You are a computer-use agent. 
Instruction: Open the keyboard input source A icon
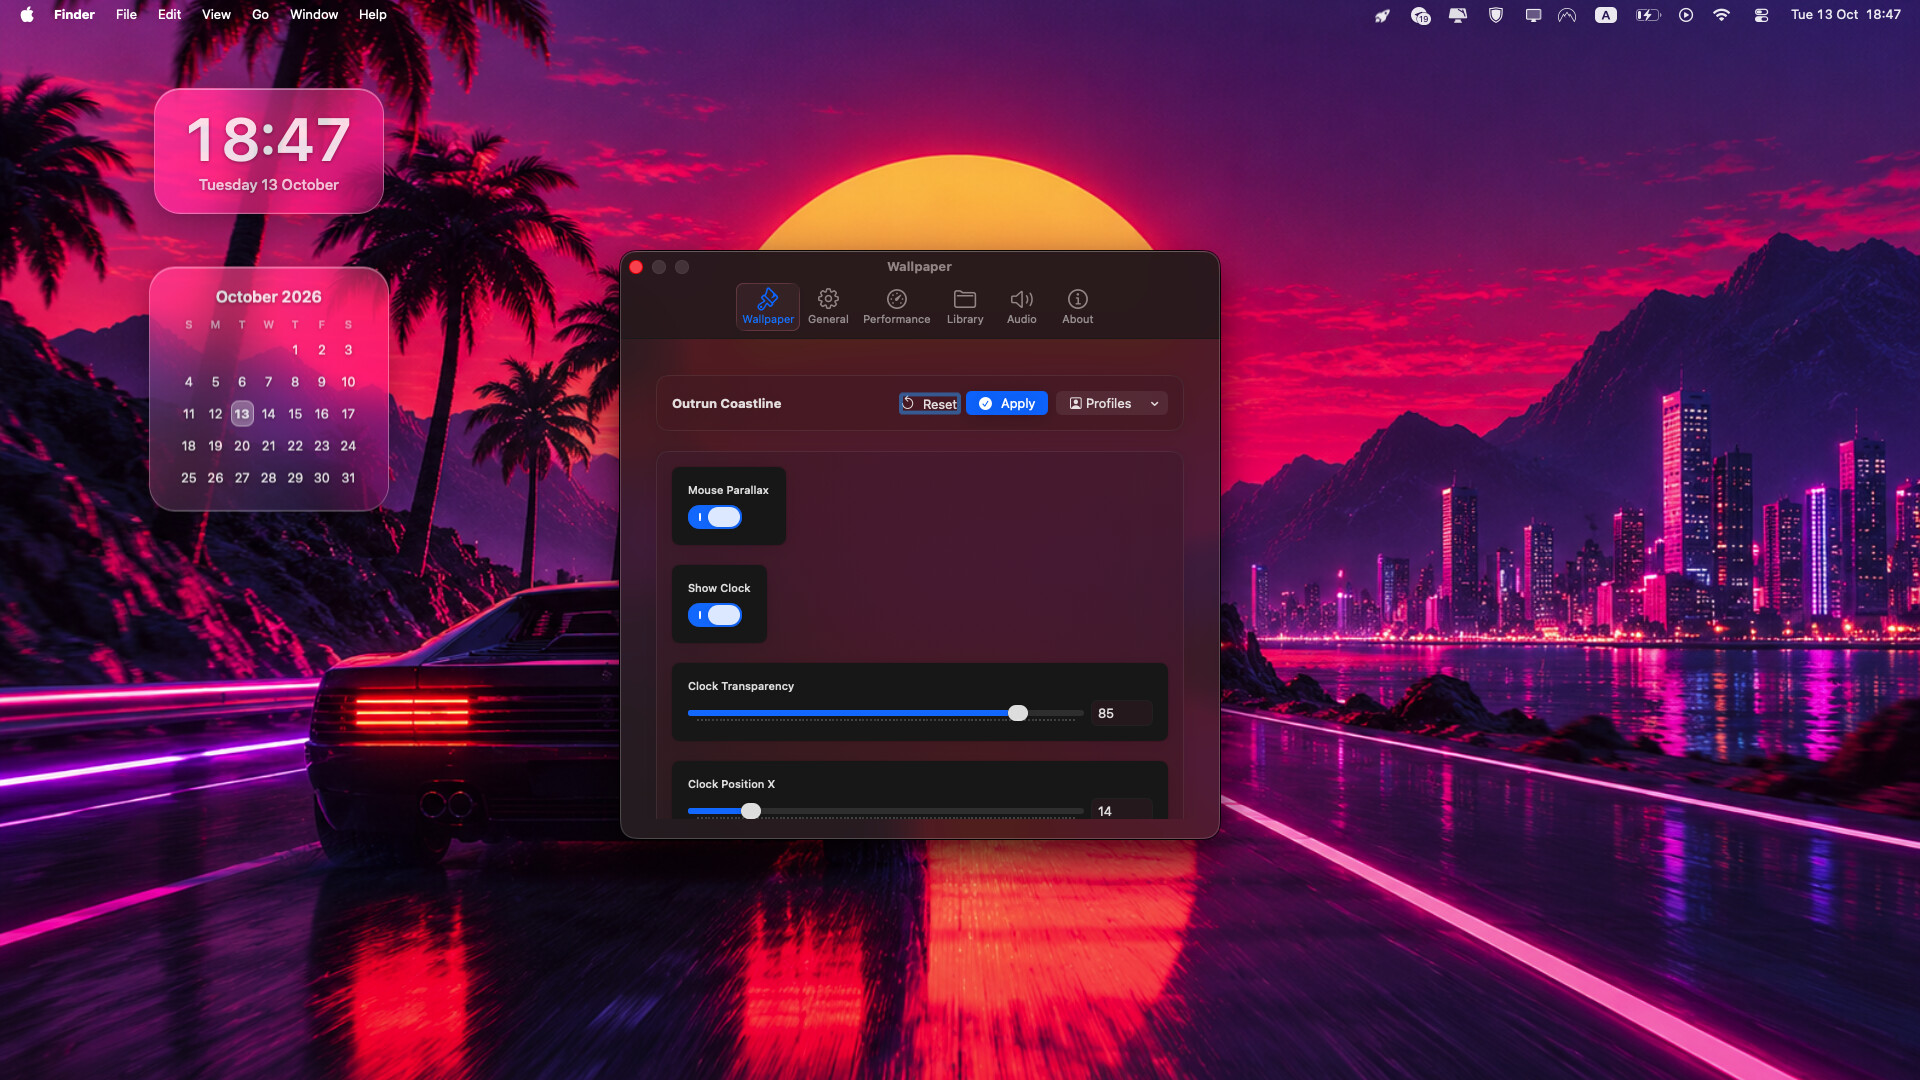(1606, 15)
